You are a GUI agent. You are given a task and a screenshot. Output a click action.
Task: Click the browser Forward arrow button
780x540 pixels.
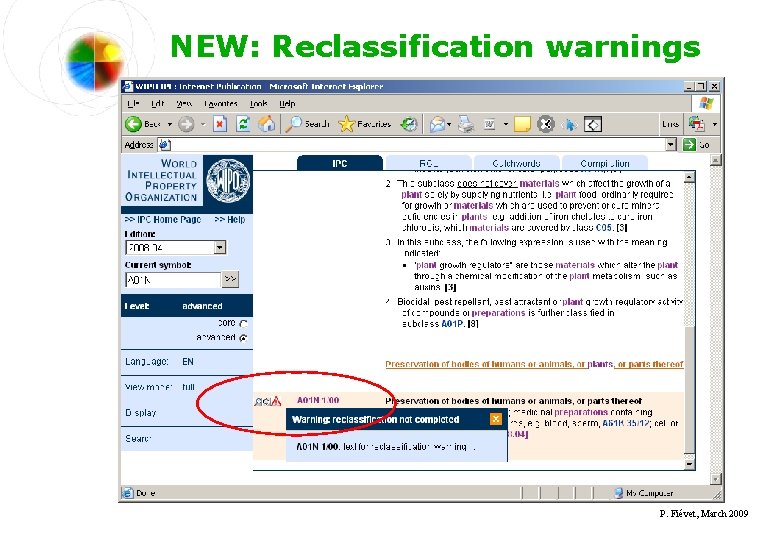pos(186,124)
